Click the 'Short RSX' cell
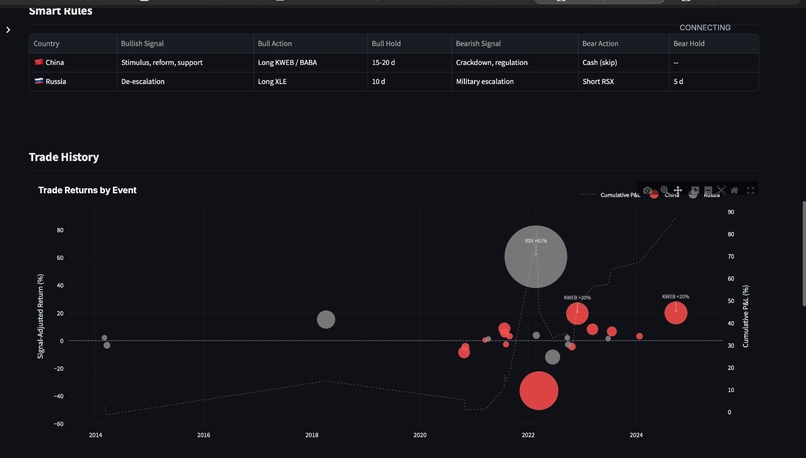This screenshot has height=458, width=806. [x=624, y=82]
